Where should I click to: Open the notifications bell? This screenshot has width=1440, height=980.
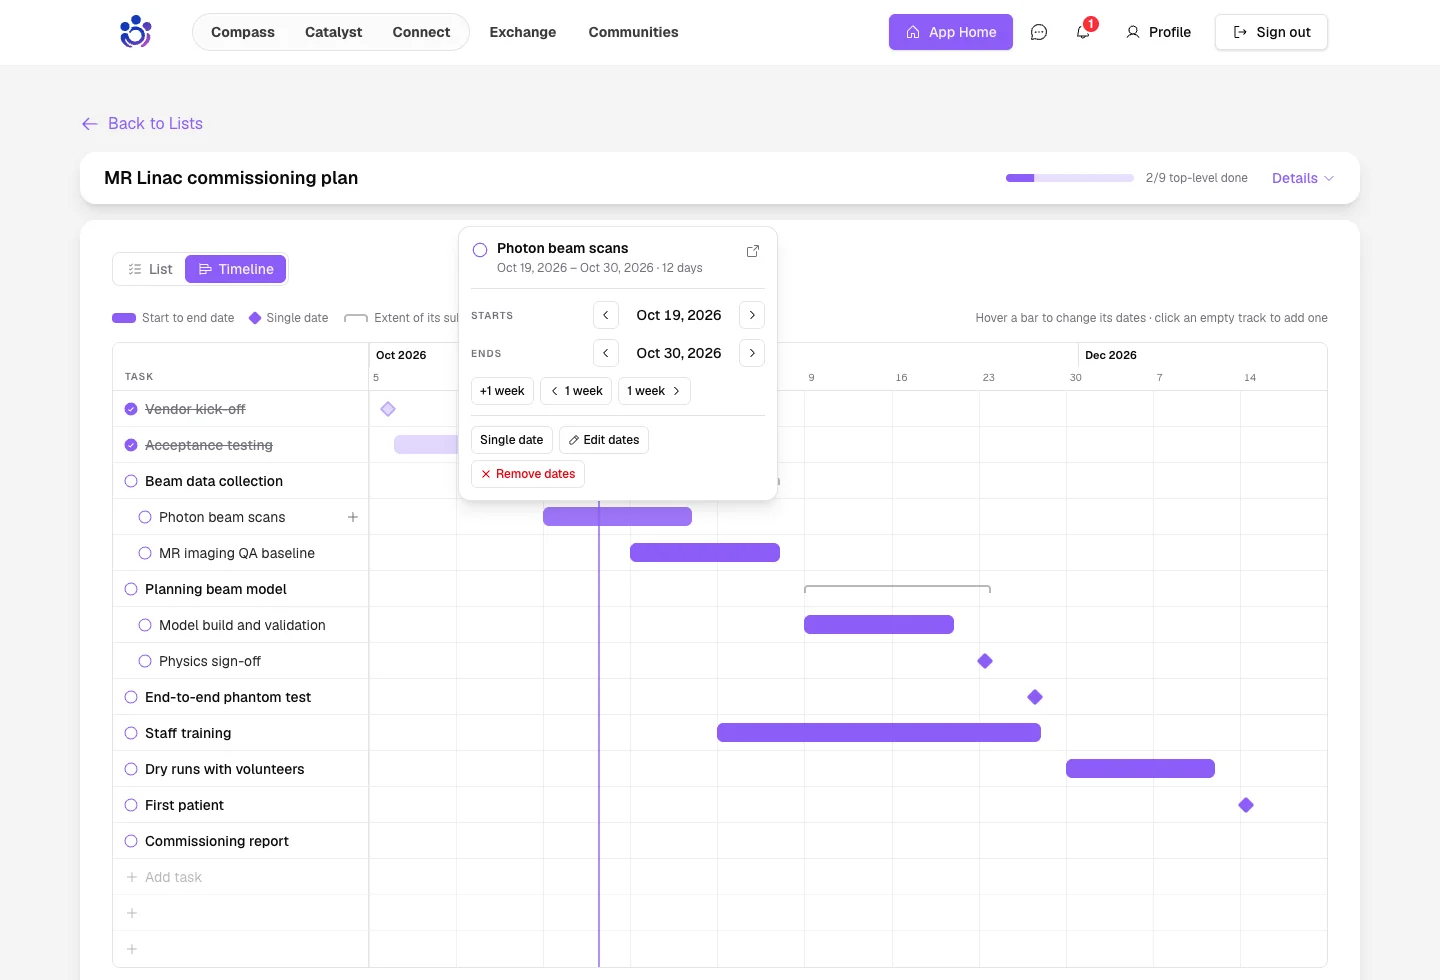point(1083,32)
